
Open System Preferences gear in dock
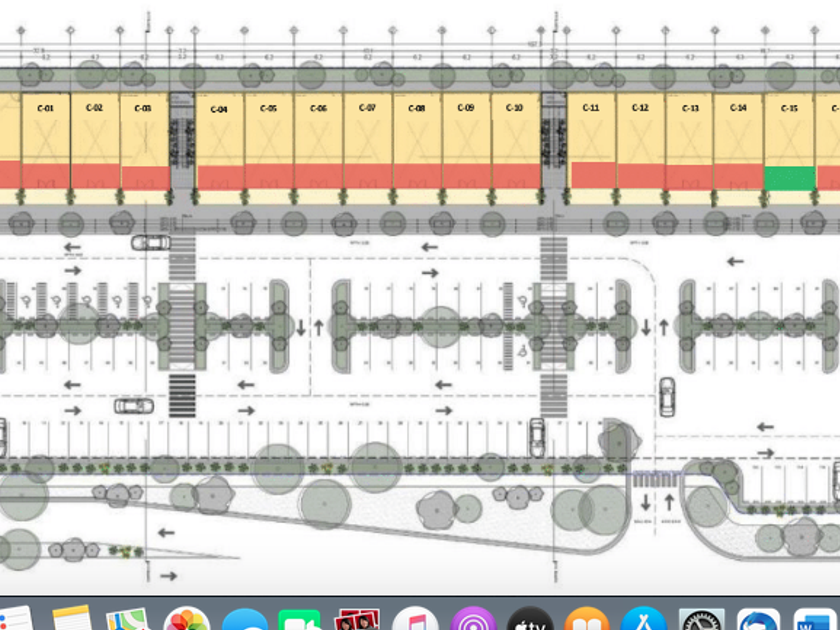(x=701, y=620)
